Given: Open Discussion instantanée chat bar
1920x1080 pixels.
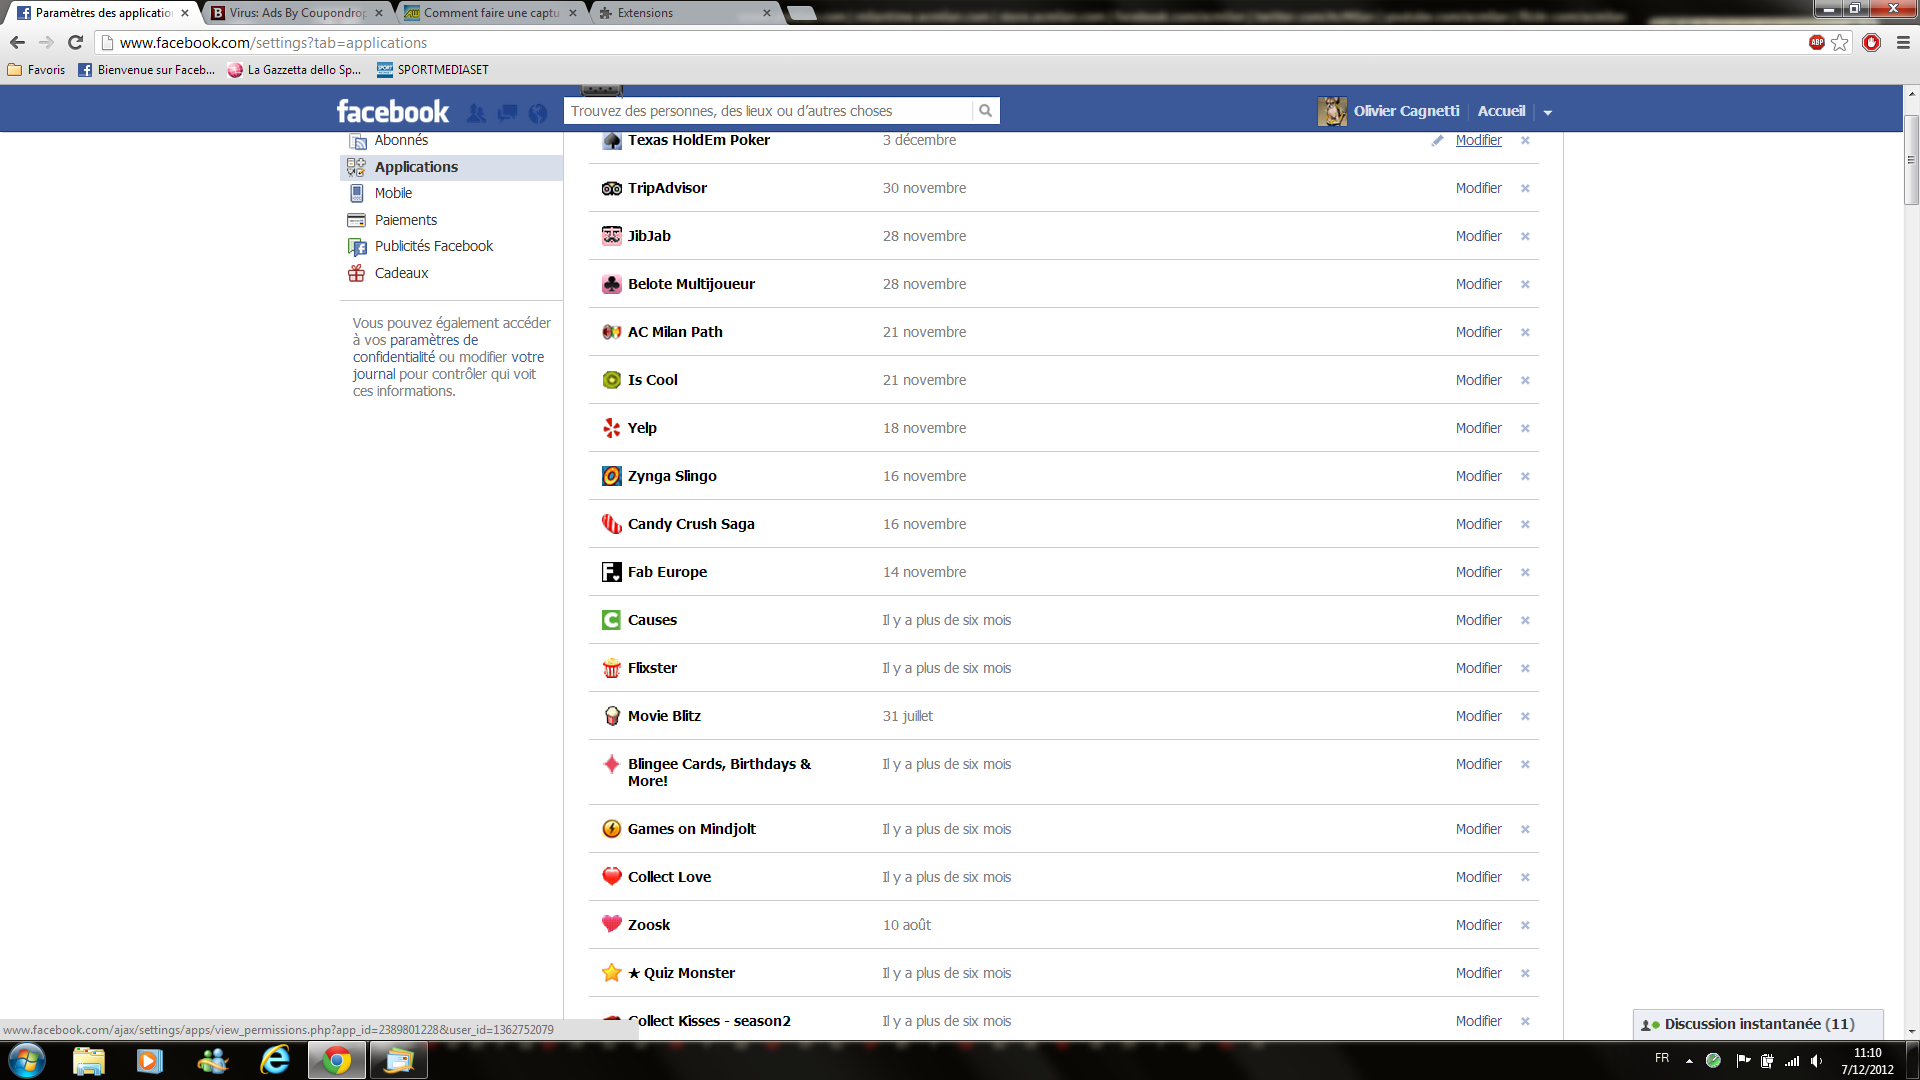Looking at the screenshot, I should point(1758,1024).
